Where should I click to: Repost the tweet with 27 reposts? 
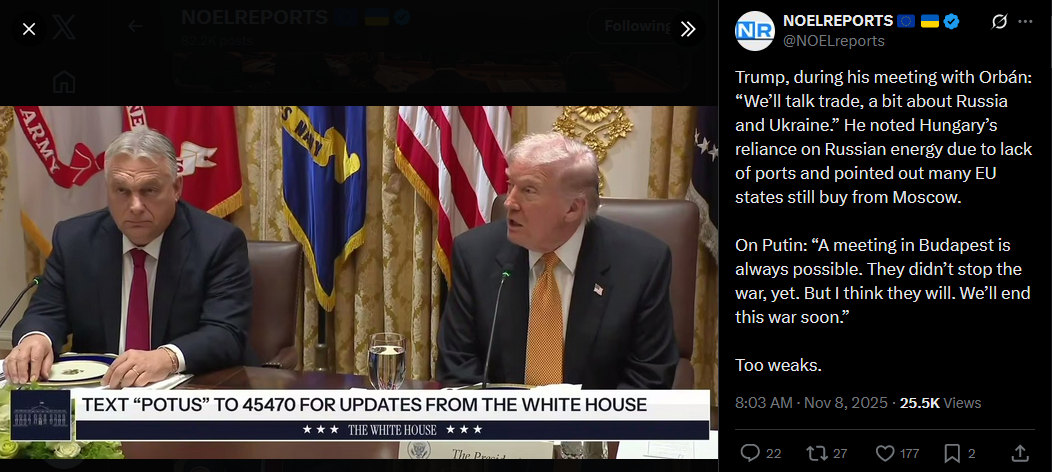(x=827, y=454)
